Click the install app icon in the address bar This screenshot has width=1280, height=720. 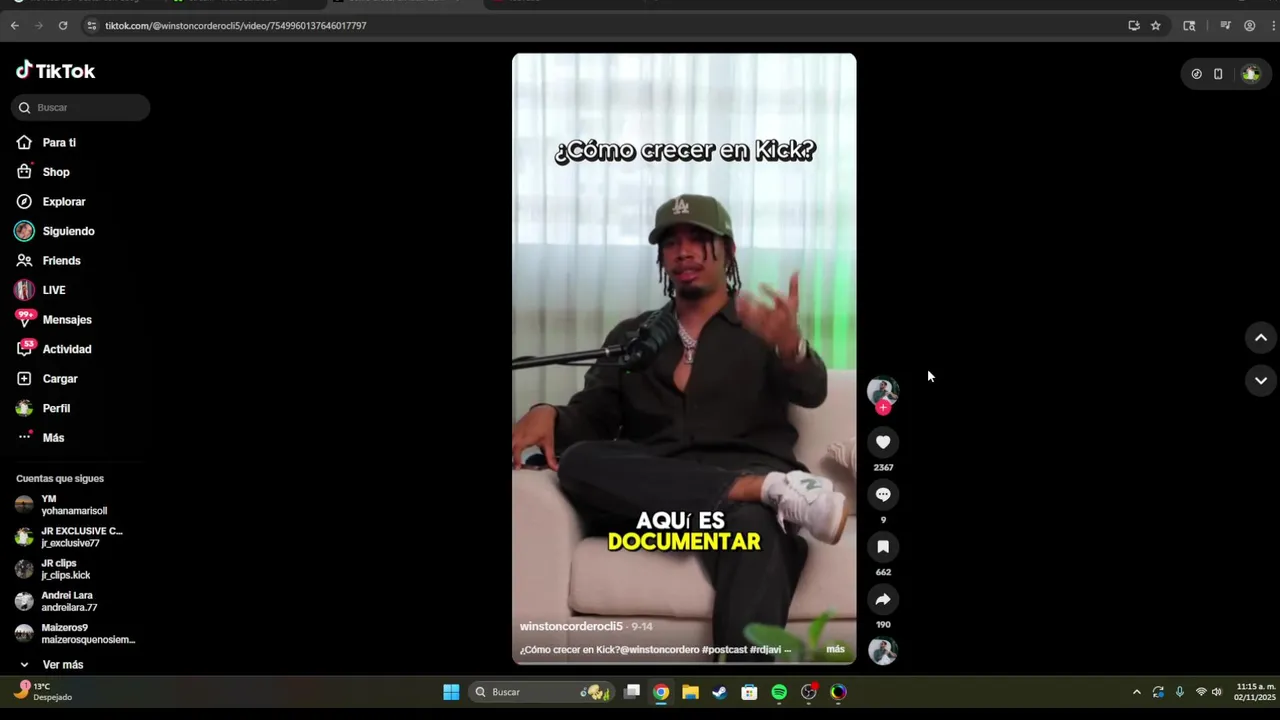coord(1134,26)
